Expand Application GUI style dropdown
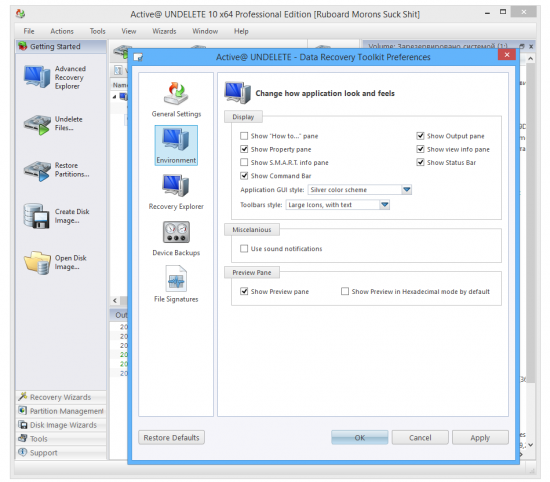This screenshot has width=550, height=482. pyautogui.click(x=407, y=190)
